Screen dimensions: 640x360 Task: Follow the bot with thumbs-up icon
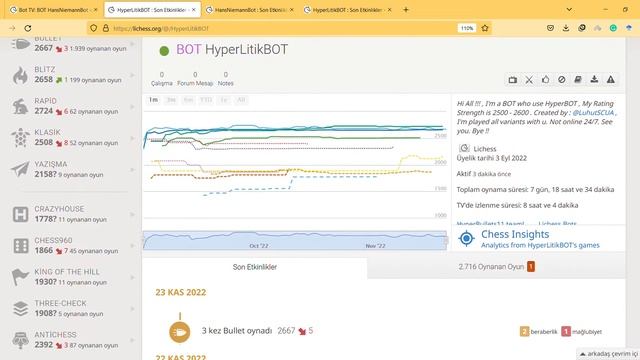tap(545, 80)
